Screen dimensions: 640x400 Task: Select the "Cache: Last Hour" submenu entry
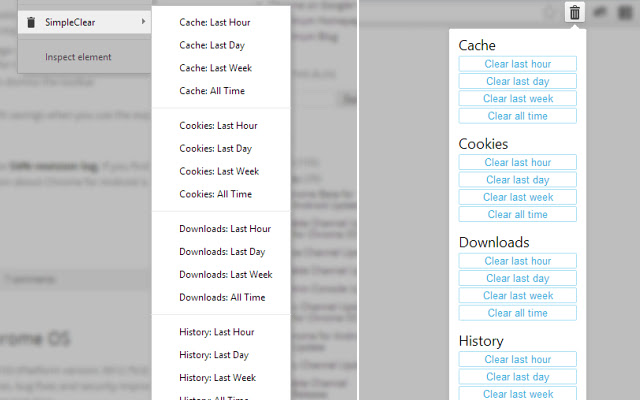click(x=215, y=22)
